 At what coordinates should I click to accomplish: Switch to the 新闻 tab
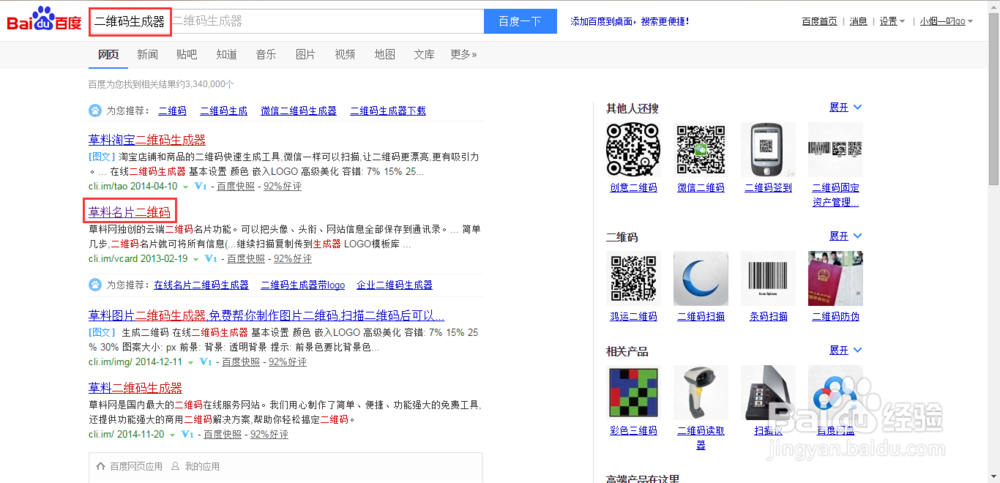[147, 54]
